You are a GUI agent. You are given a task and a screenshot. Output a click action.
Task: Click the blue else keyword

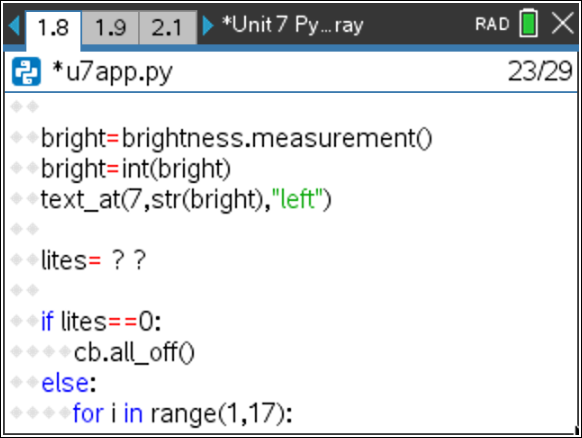(65, 383)
